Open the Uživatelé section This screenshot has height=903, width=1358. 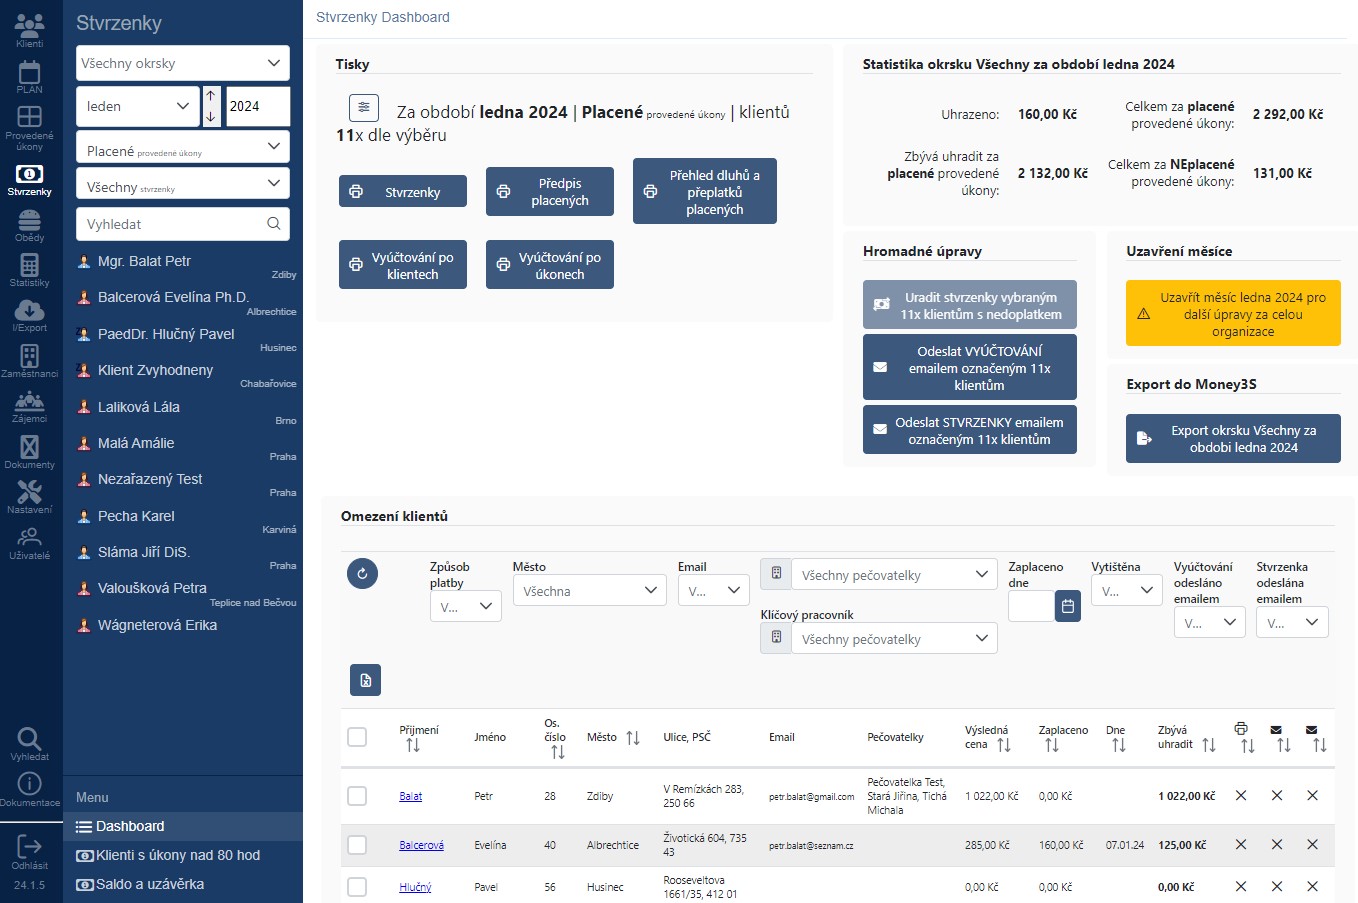click(x=29, y=543)
